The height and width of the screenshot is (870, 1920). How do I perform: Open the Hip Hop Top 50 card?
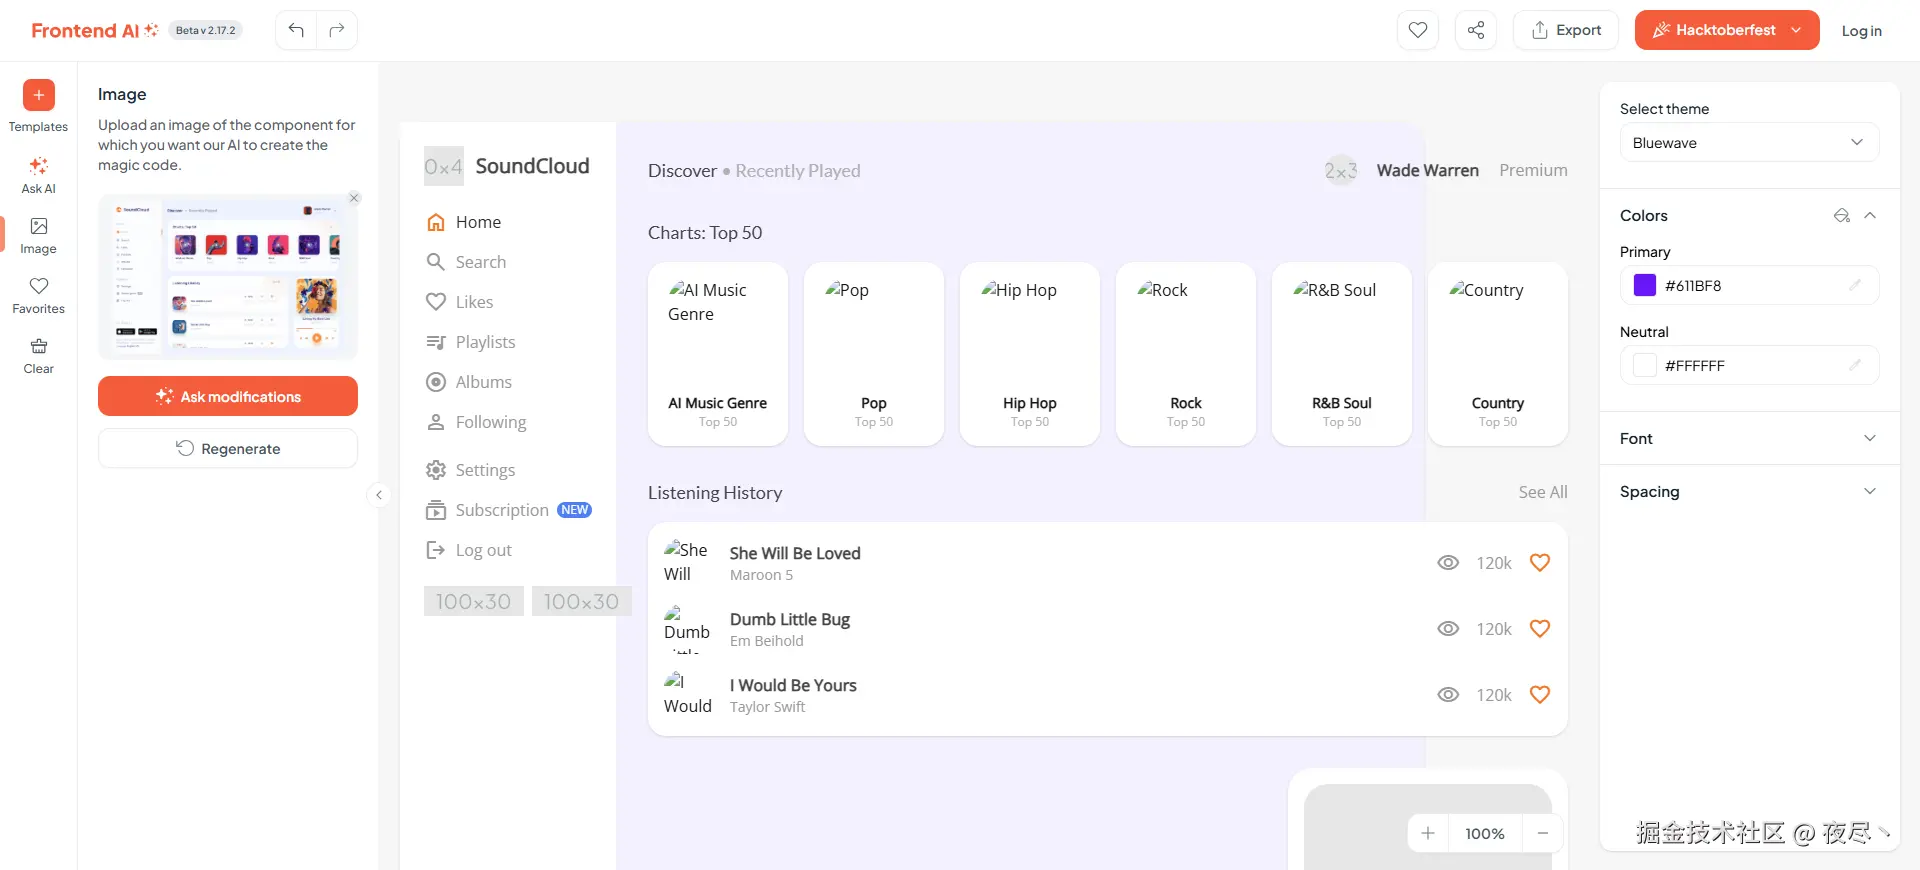(x=1030, y=354)
